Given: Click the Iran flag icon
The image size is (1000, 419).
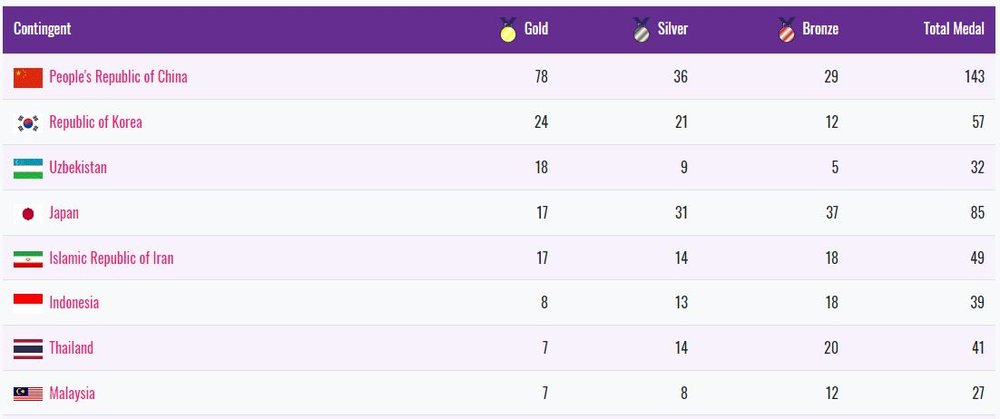Looking at the screenshot, I should [28, 259].
